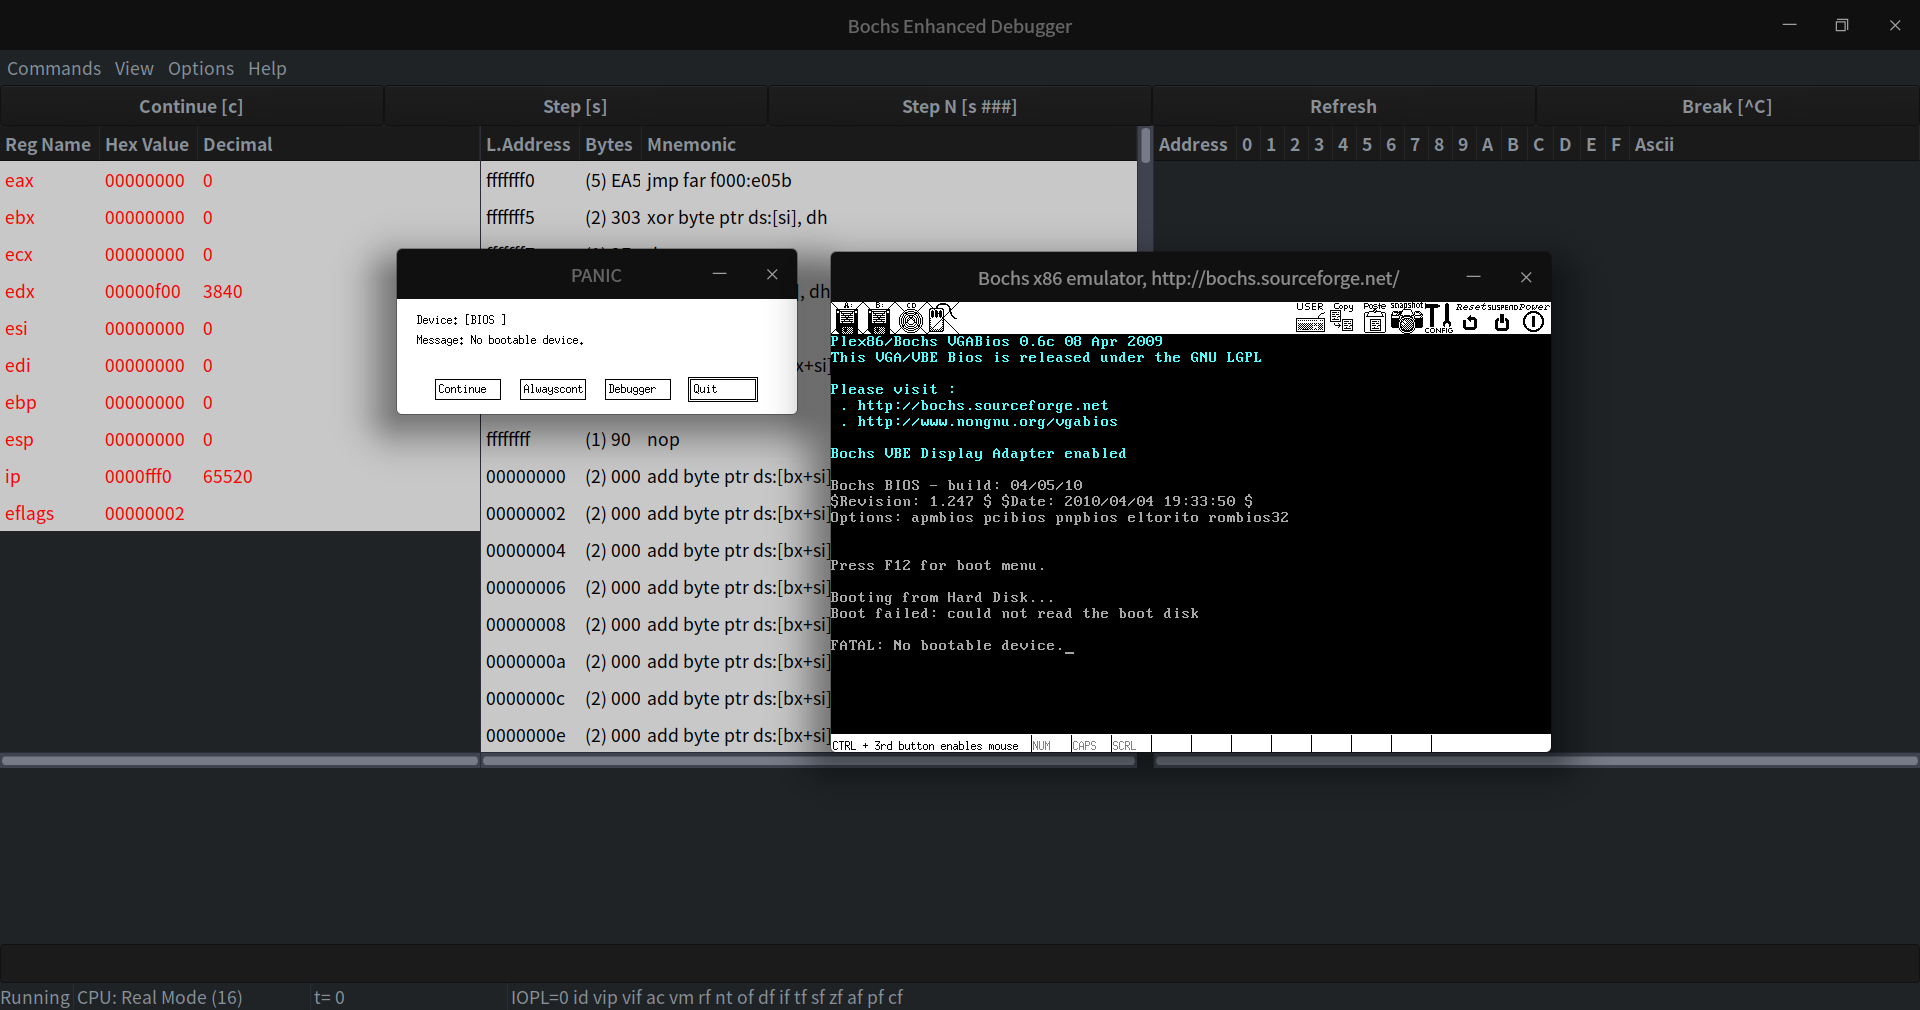The image size is (1920, 1010).
Task: Select disassembly line fffffff5 xor byte ptr
Action: (809, 217)
